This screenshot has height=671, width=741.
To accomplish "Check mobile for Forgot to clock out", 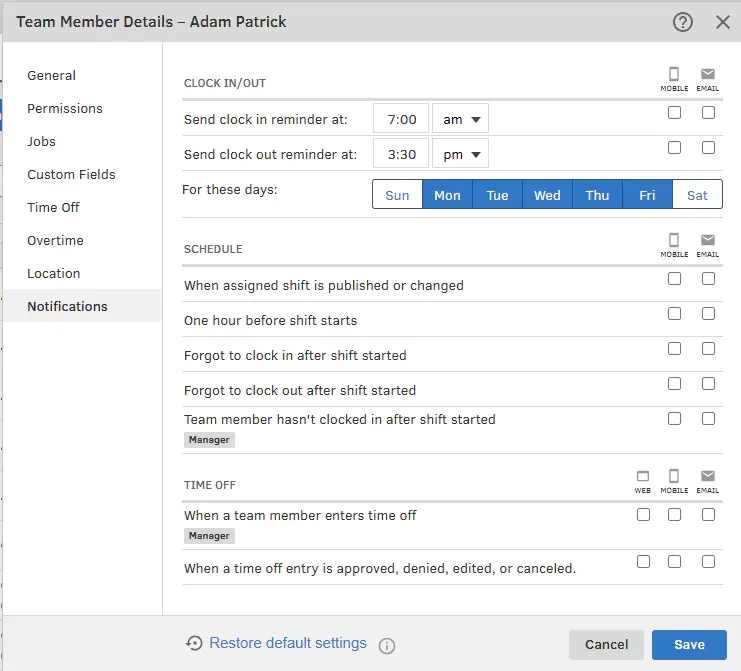I will click(x=674, y=383).
